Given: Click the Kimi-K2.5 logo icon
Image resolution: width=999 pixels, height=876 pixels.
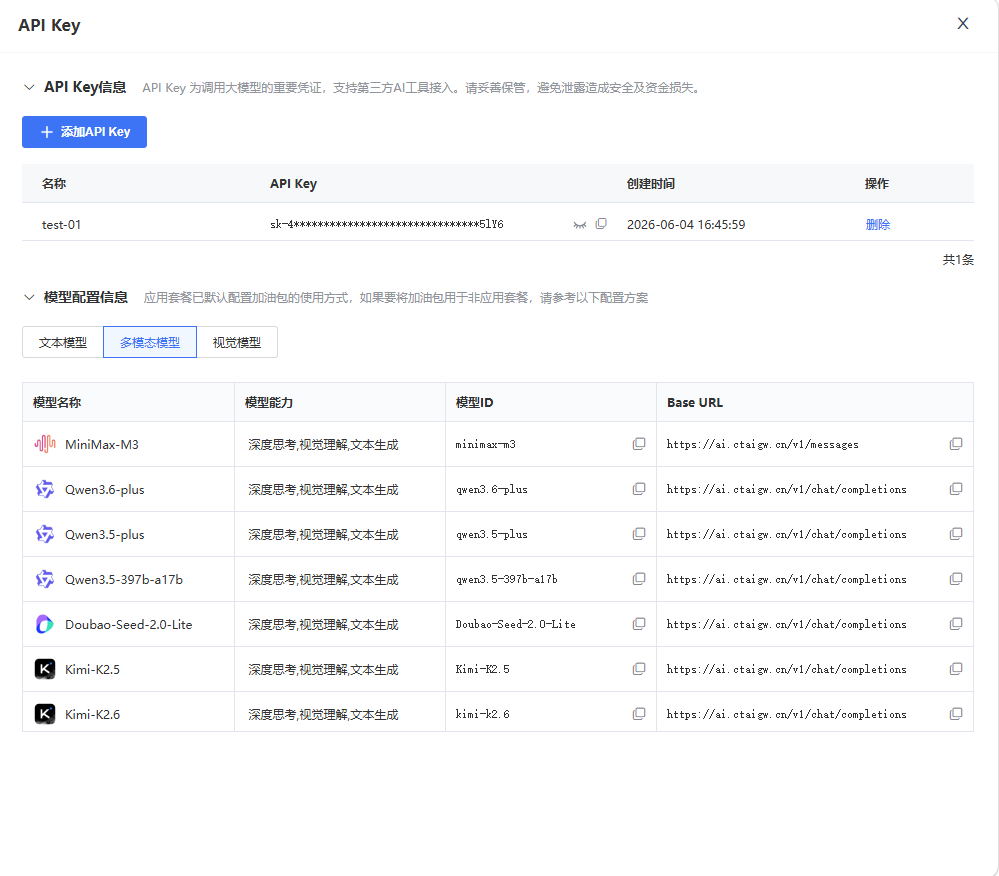Looking at the screenshot, I should [45, 669].
